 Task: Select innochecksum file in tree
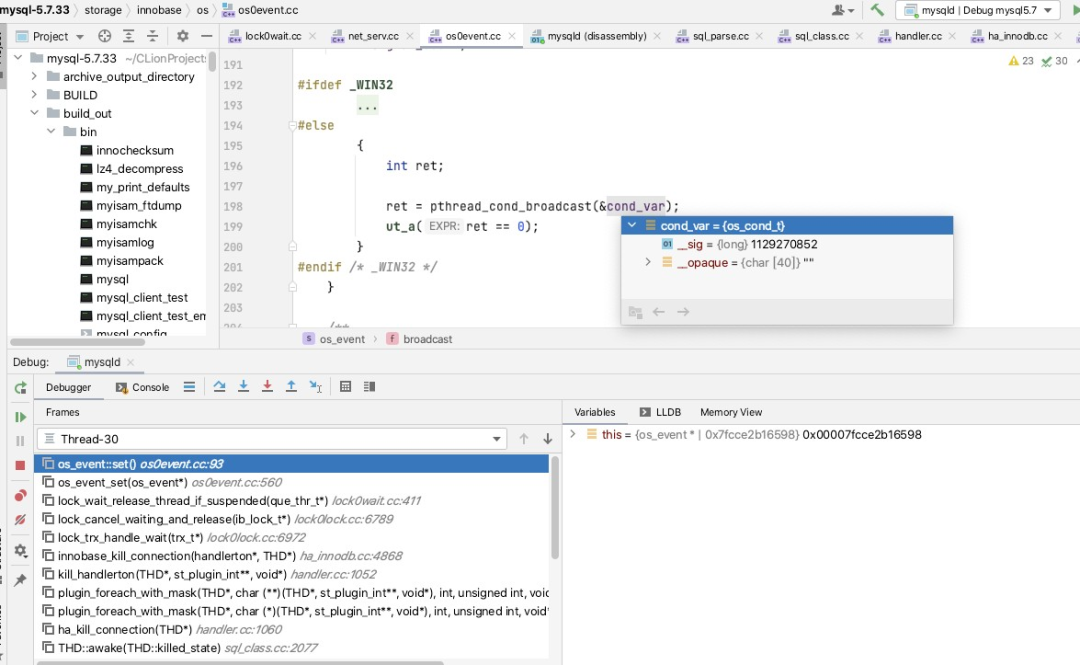coord(134,150)
